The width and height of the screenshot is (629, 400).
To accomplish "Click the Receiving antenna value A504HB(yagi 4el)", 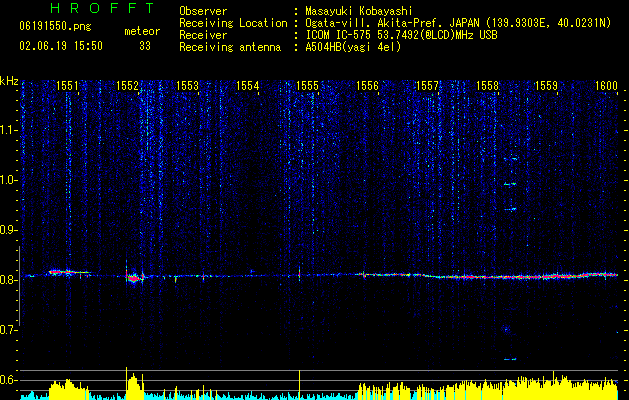I will (353, 47).
